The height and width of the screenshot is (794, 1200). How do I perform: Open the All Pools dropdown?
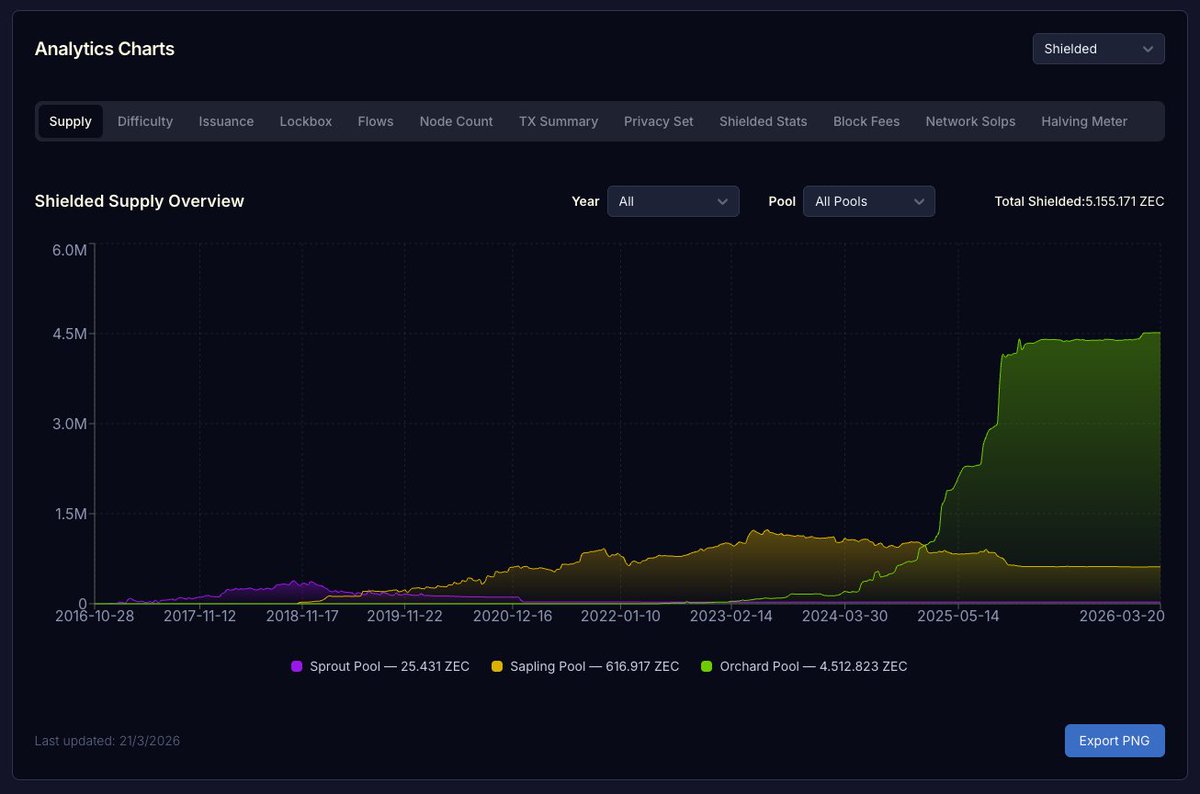point(869,201)
